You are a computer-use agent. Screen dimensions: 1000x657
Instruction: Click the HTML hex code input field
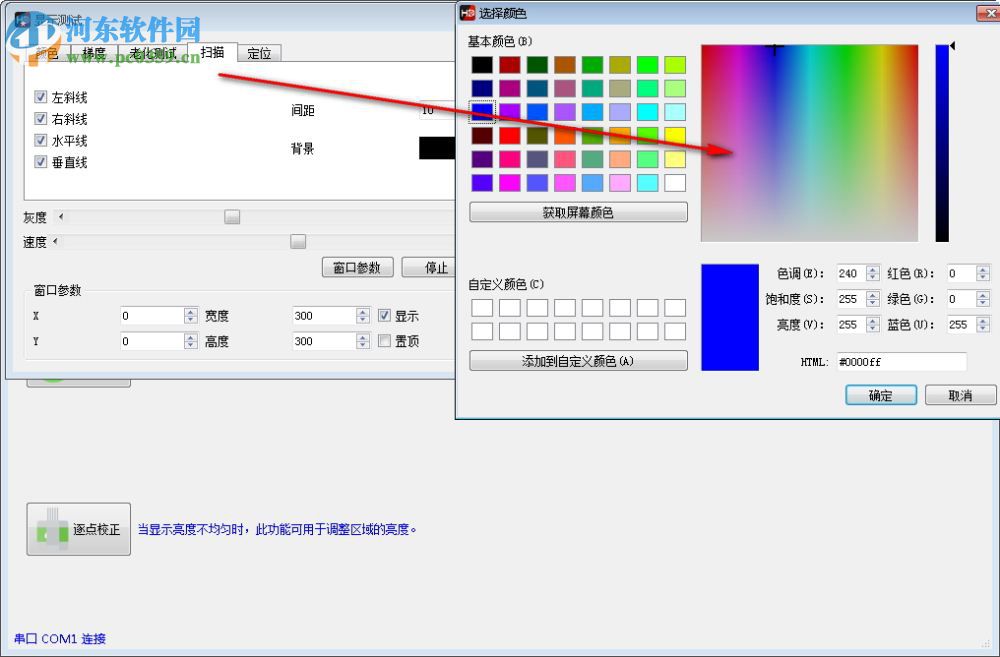point(900,361)
